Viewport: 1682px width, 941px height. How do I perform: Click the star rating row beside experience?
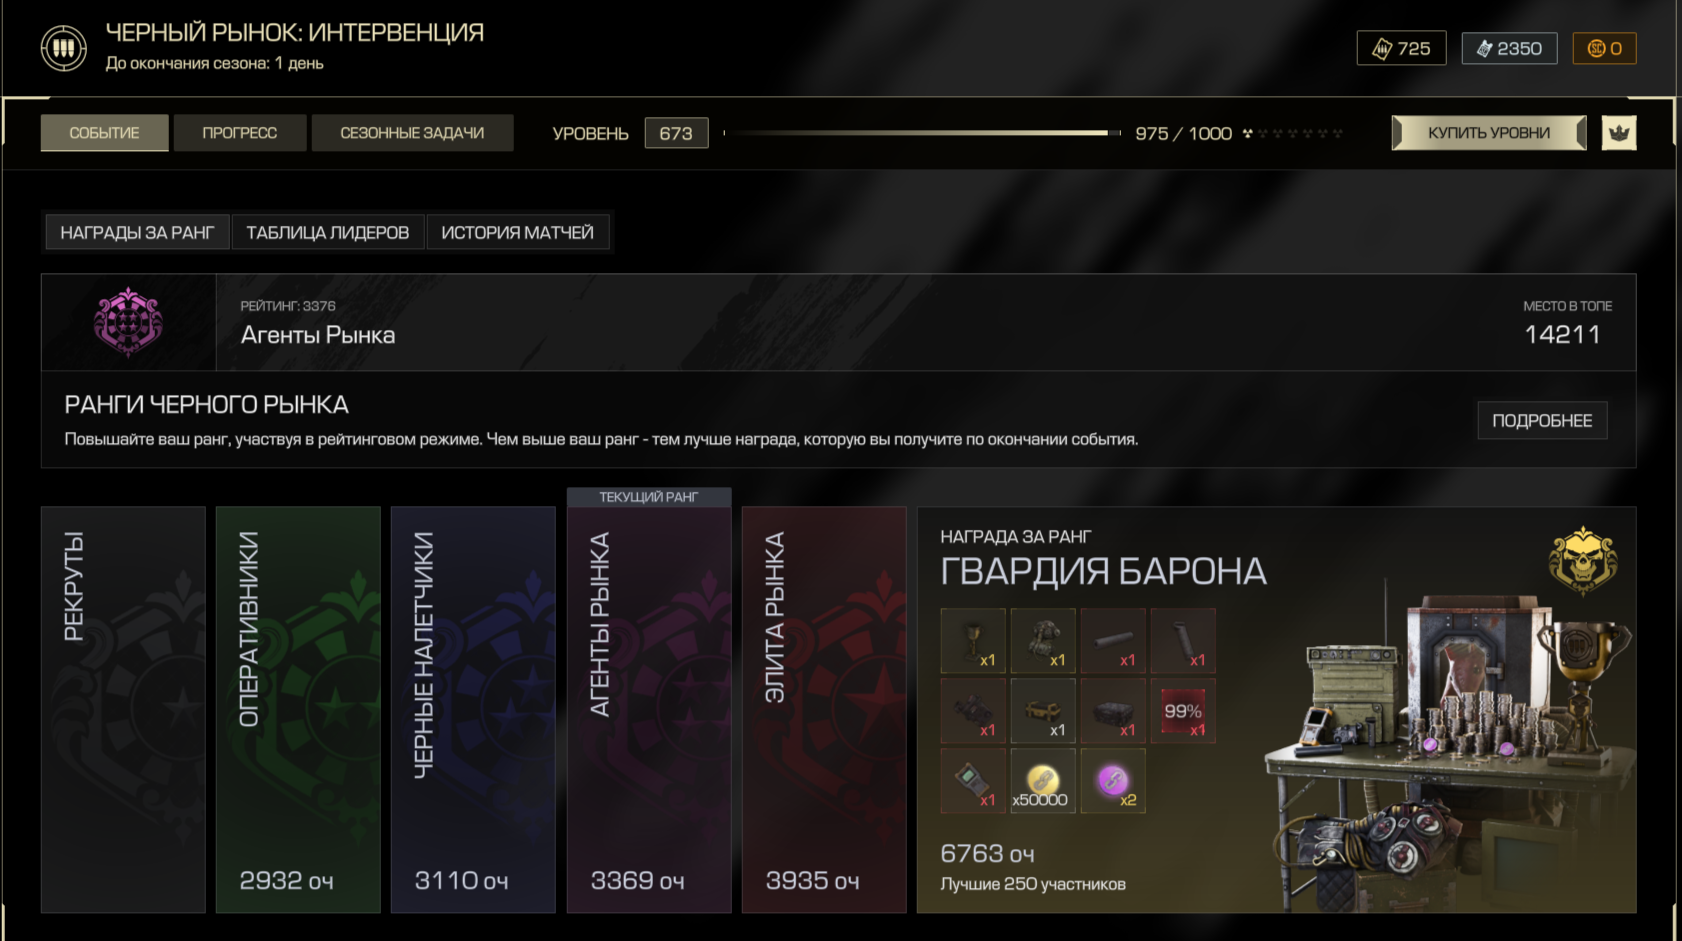[1292, 133]
